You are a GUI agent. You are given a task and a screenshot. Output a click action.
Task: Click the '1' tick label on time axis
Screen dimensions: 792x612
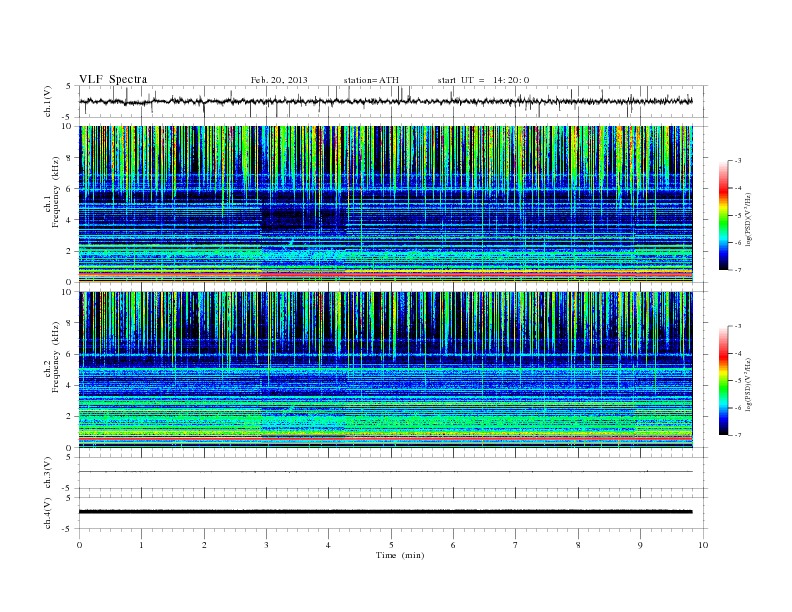pos(141,545)
